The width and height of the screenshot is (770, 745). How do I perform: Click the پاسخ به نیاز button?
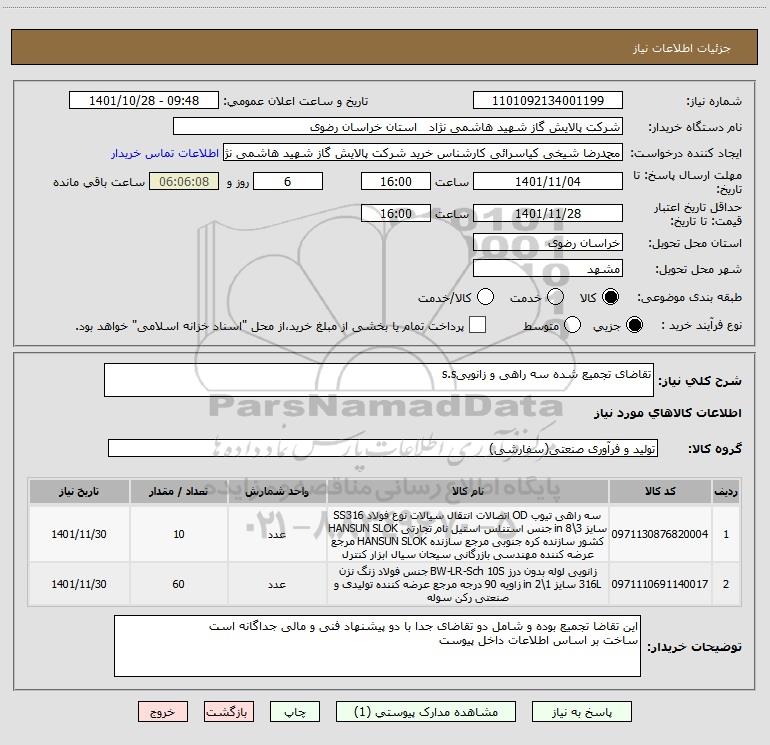582,712
